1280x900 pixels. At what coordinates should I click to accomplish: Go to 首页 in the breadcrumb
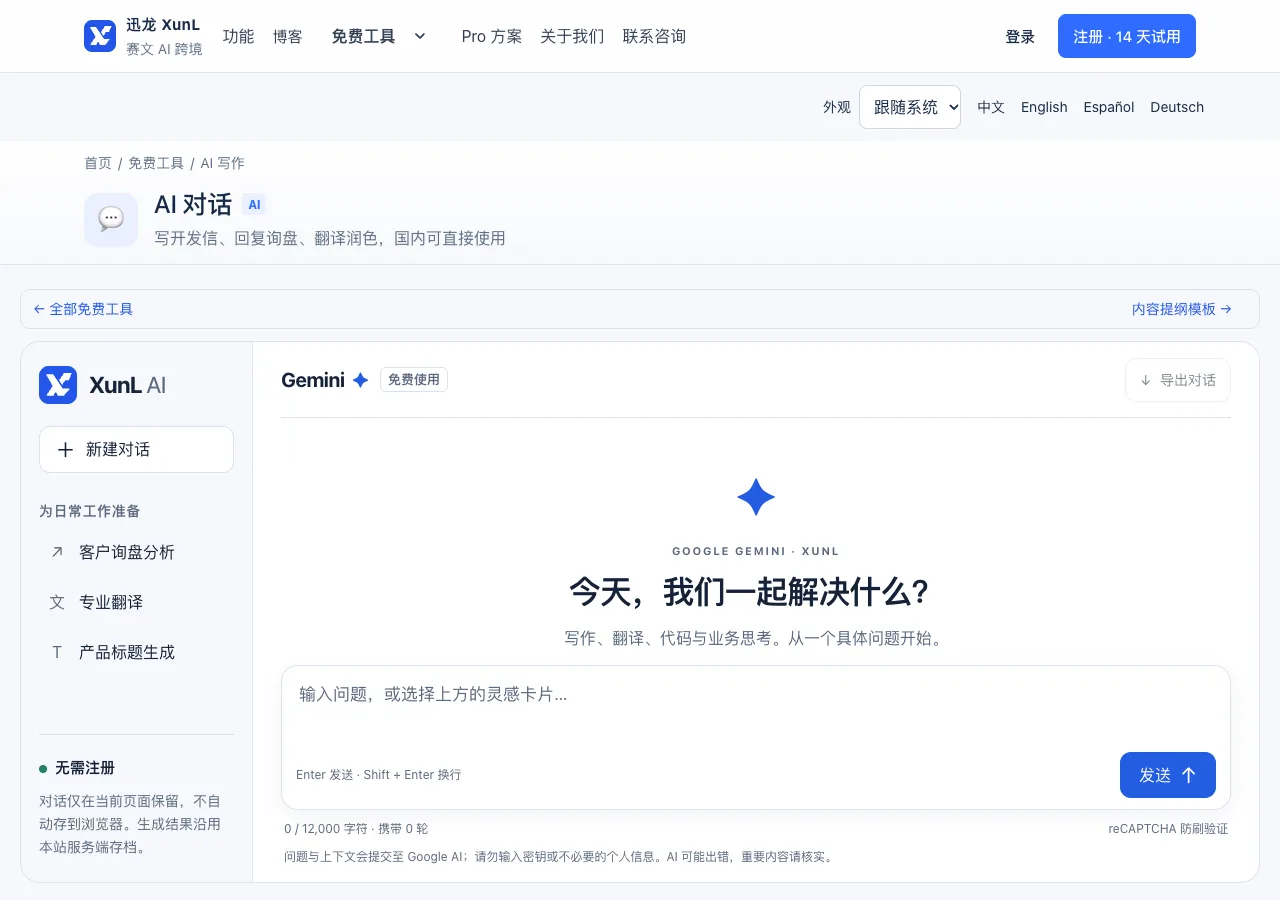pos(98,163)
